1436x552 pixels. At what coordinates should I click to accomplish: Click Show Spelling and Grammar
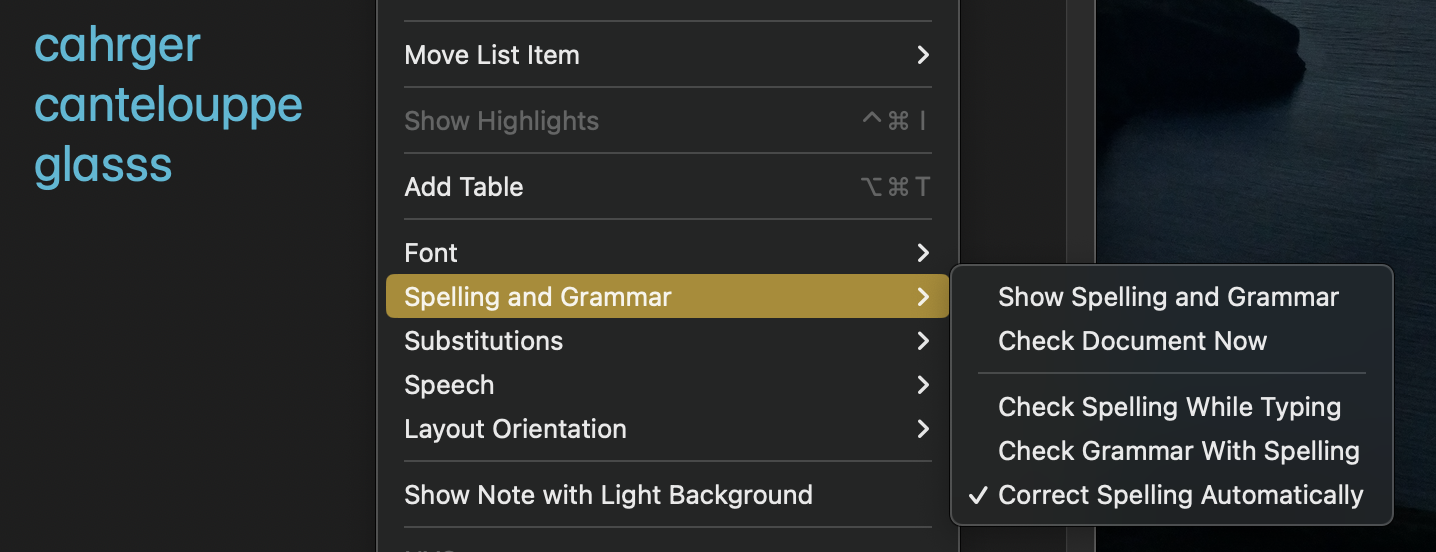[x=1168, y=297]
